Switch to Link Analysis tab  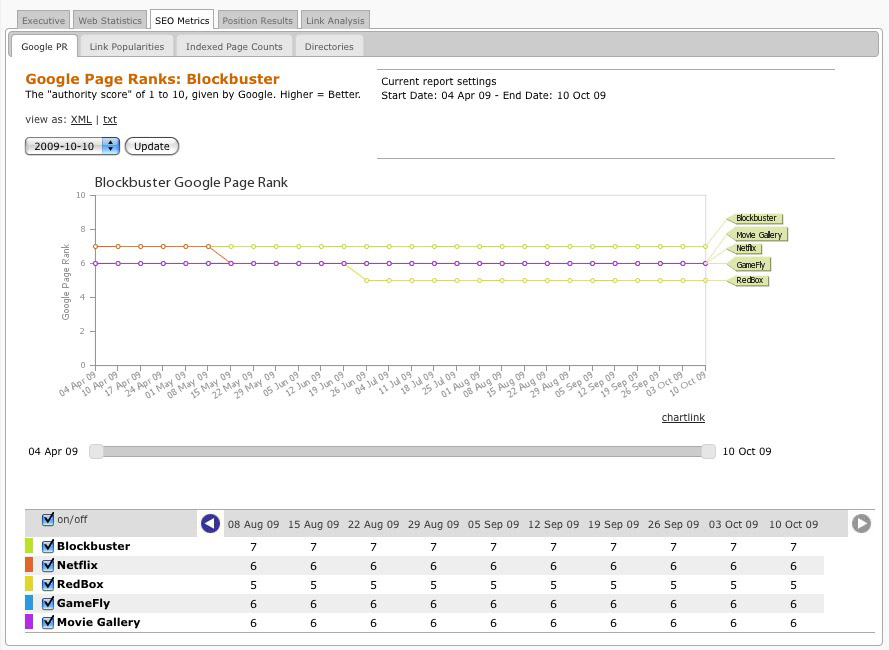point(335,20)
